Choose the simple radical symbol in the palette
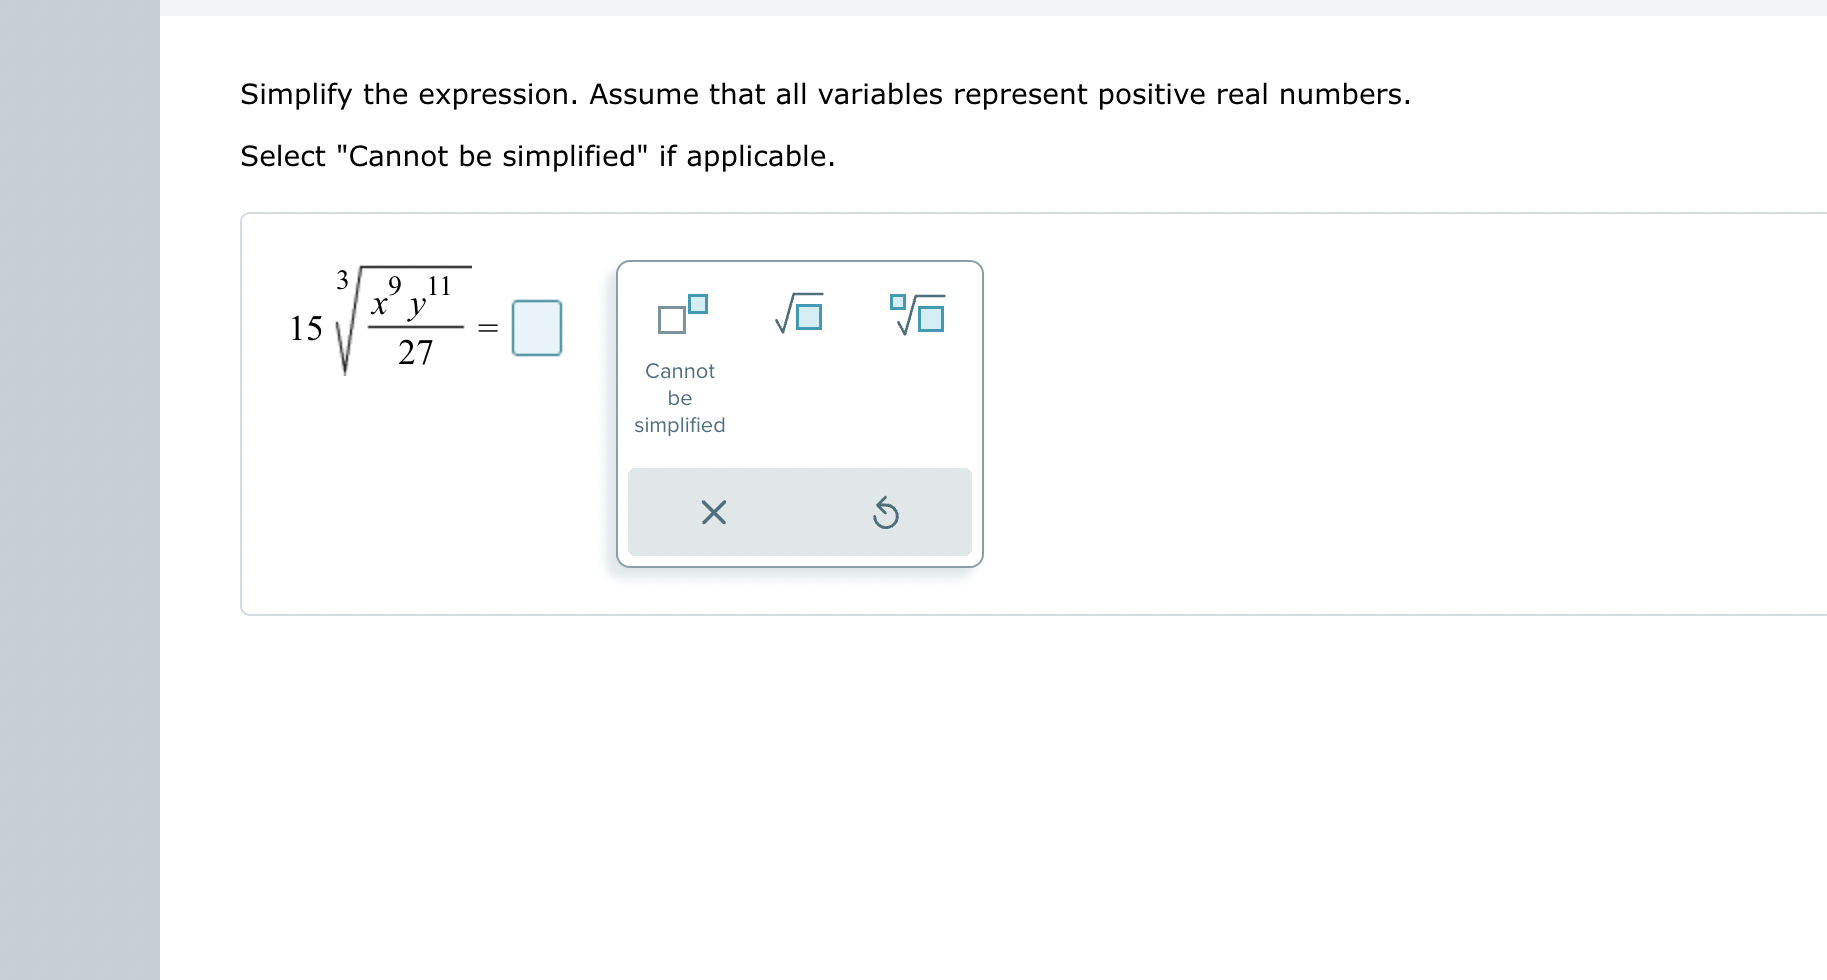1827x980 pixels. coord(799,315)
